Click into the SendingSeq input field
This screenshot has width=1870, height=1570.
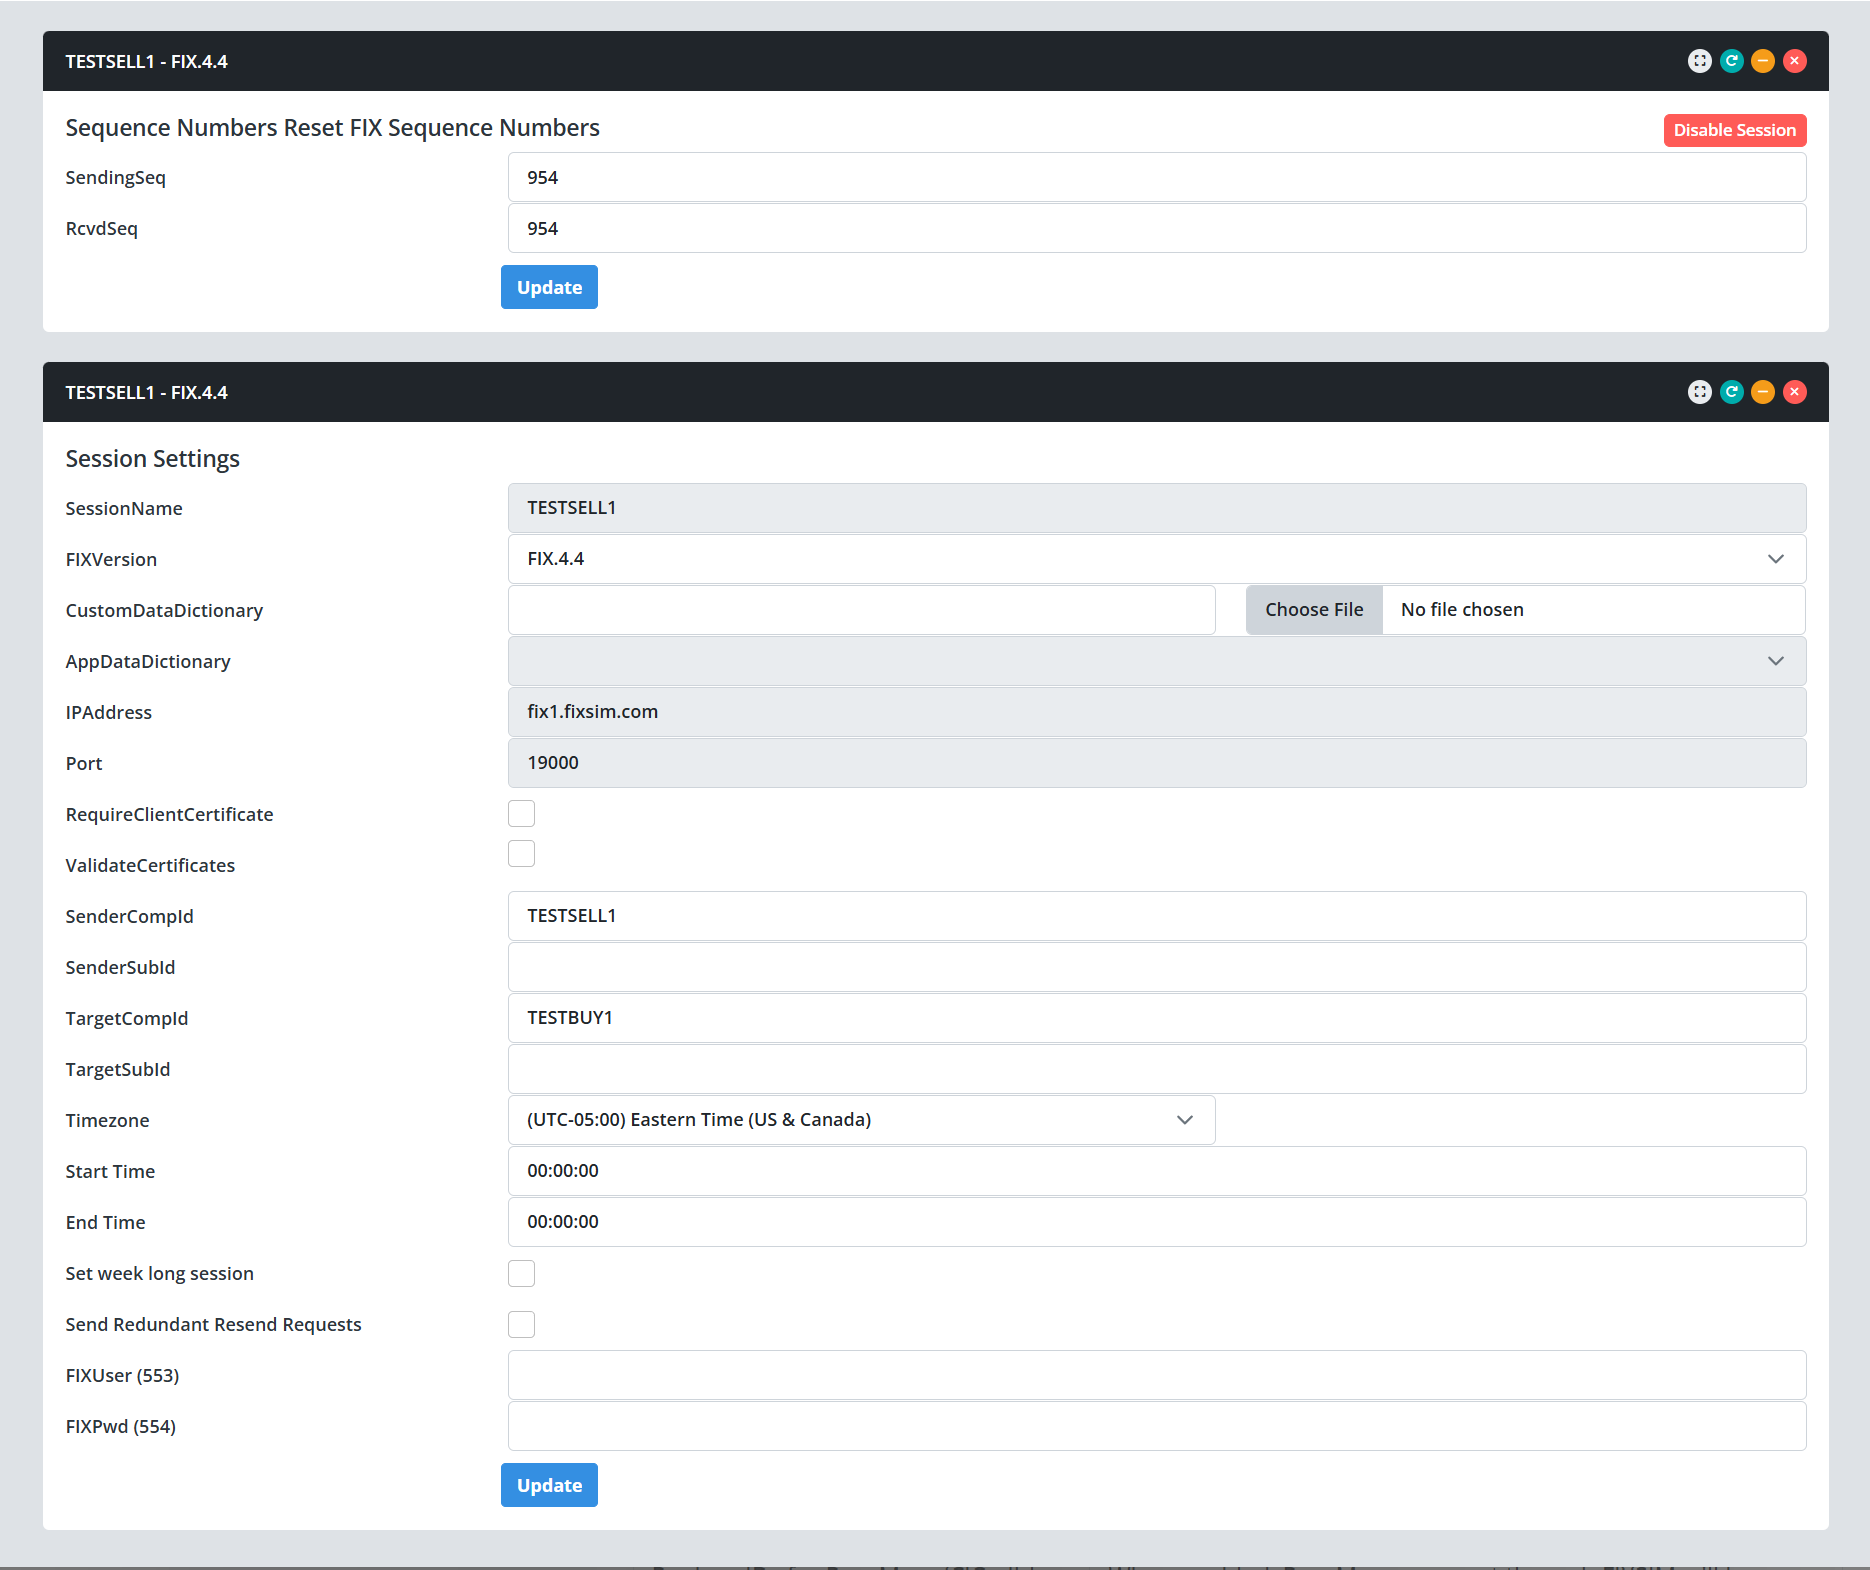point(1156,178)
